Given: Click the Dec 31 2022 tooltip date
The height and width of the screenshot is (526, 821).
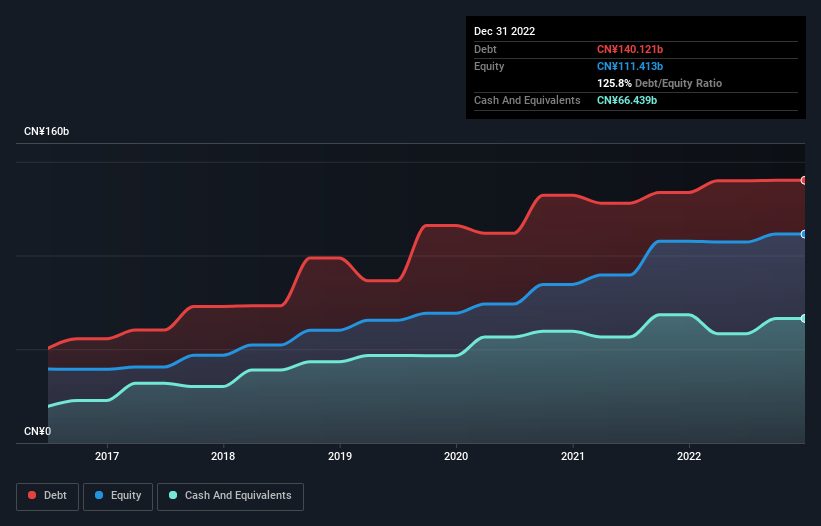Looking at the screenshot, I should coord(505,31).
